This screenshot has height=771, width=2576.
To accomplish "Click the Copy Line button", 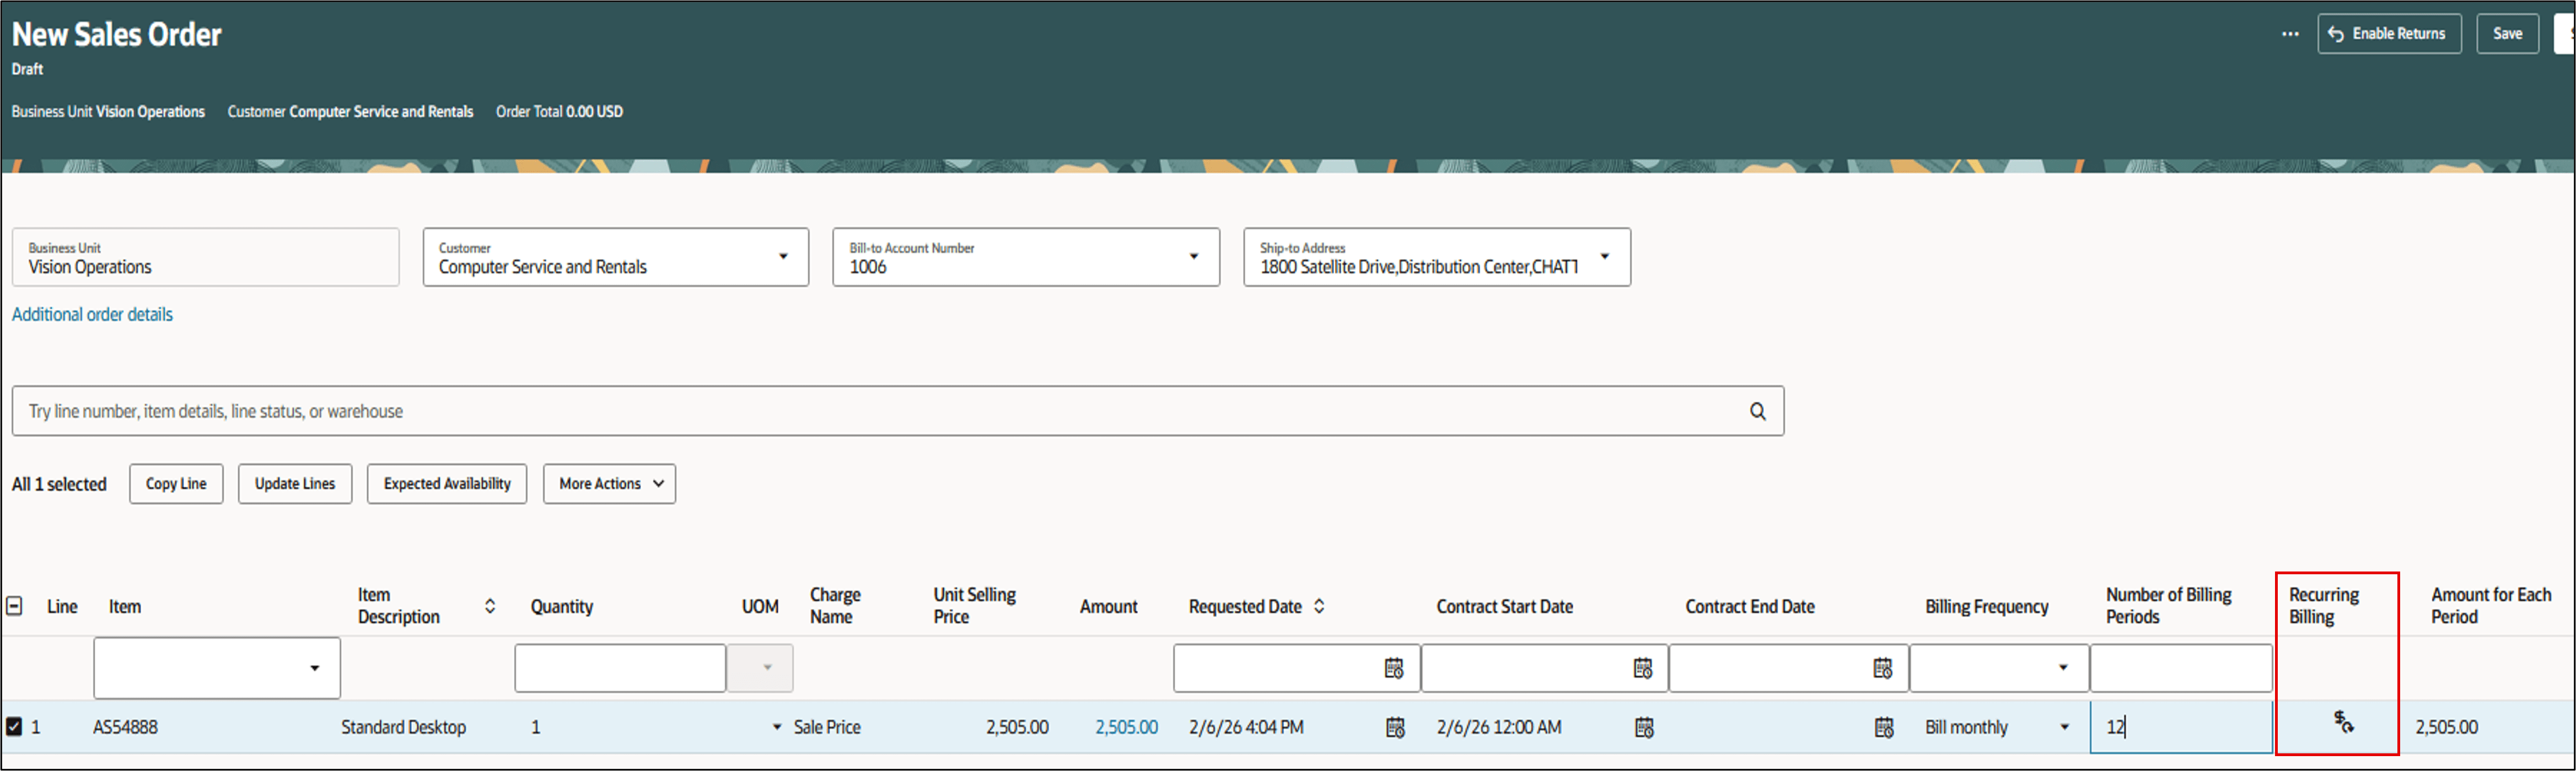I will (176, 484).
